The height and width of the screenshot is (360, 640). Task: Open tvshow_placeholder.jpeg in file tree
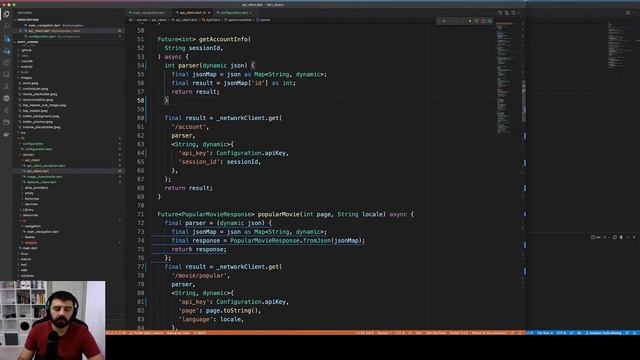[42, 127]
